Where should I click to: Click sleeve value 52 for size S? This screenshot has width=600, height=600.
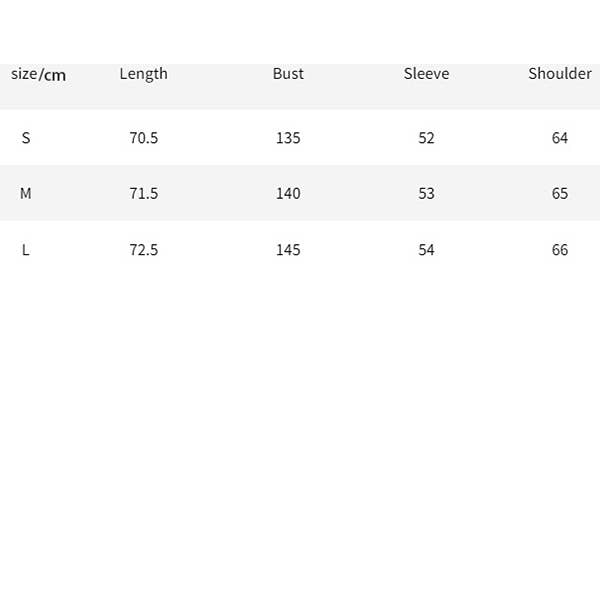(427, 138)
